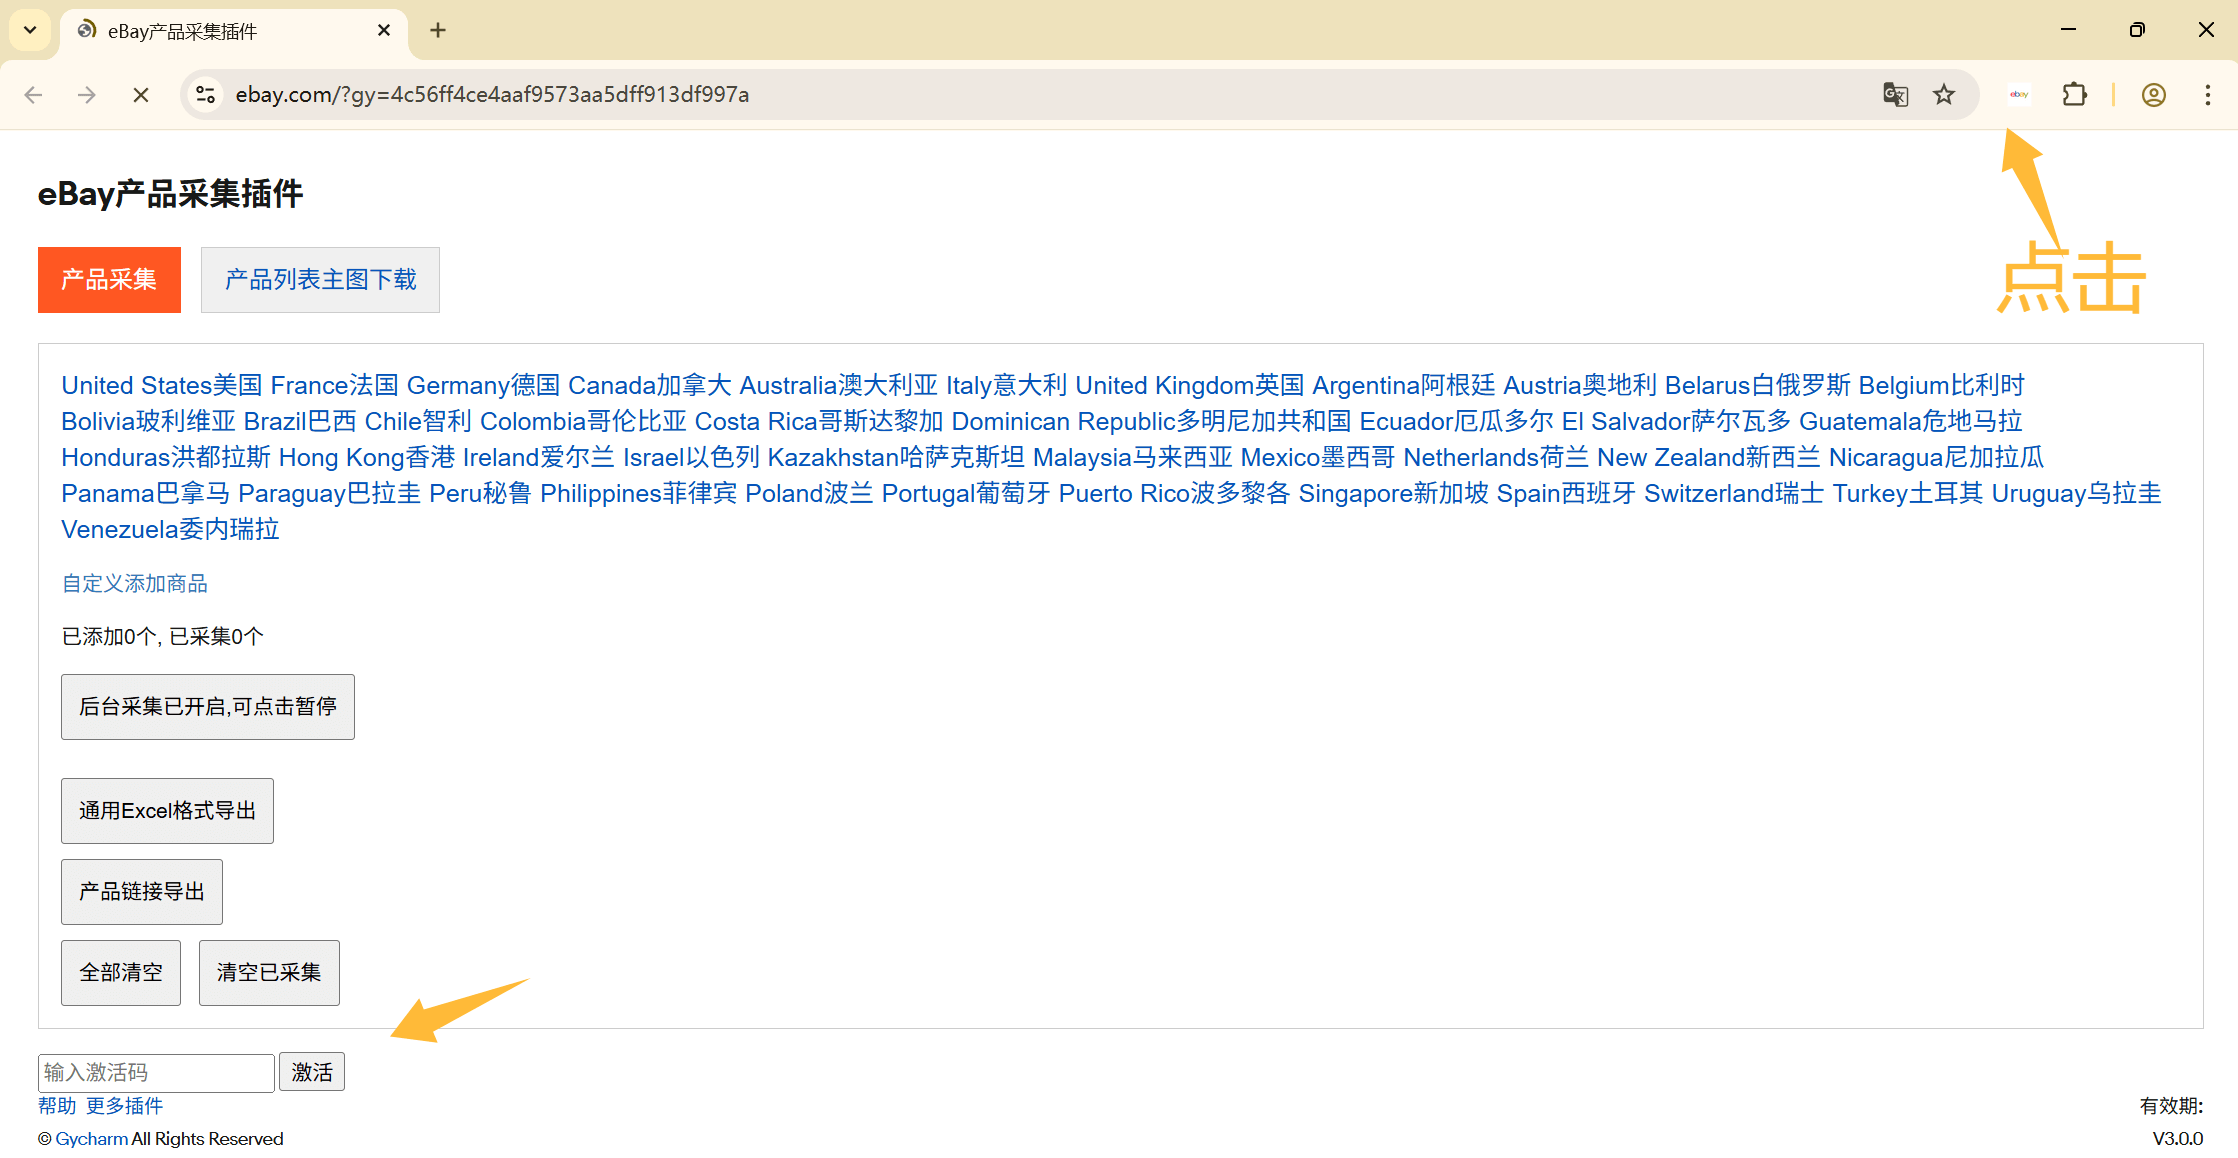Image resolution: width=2238 pixels, height=1158 pixels.
Task: Select Italy意大利 site link
Action: [x=1007, y=386]
